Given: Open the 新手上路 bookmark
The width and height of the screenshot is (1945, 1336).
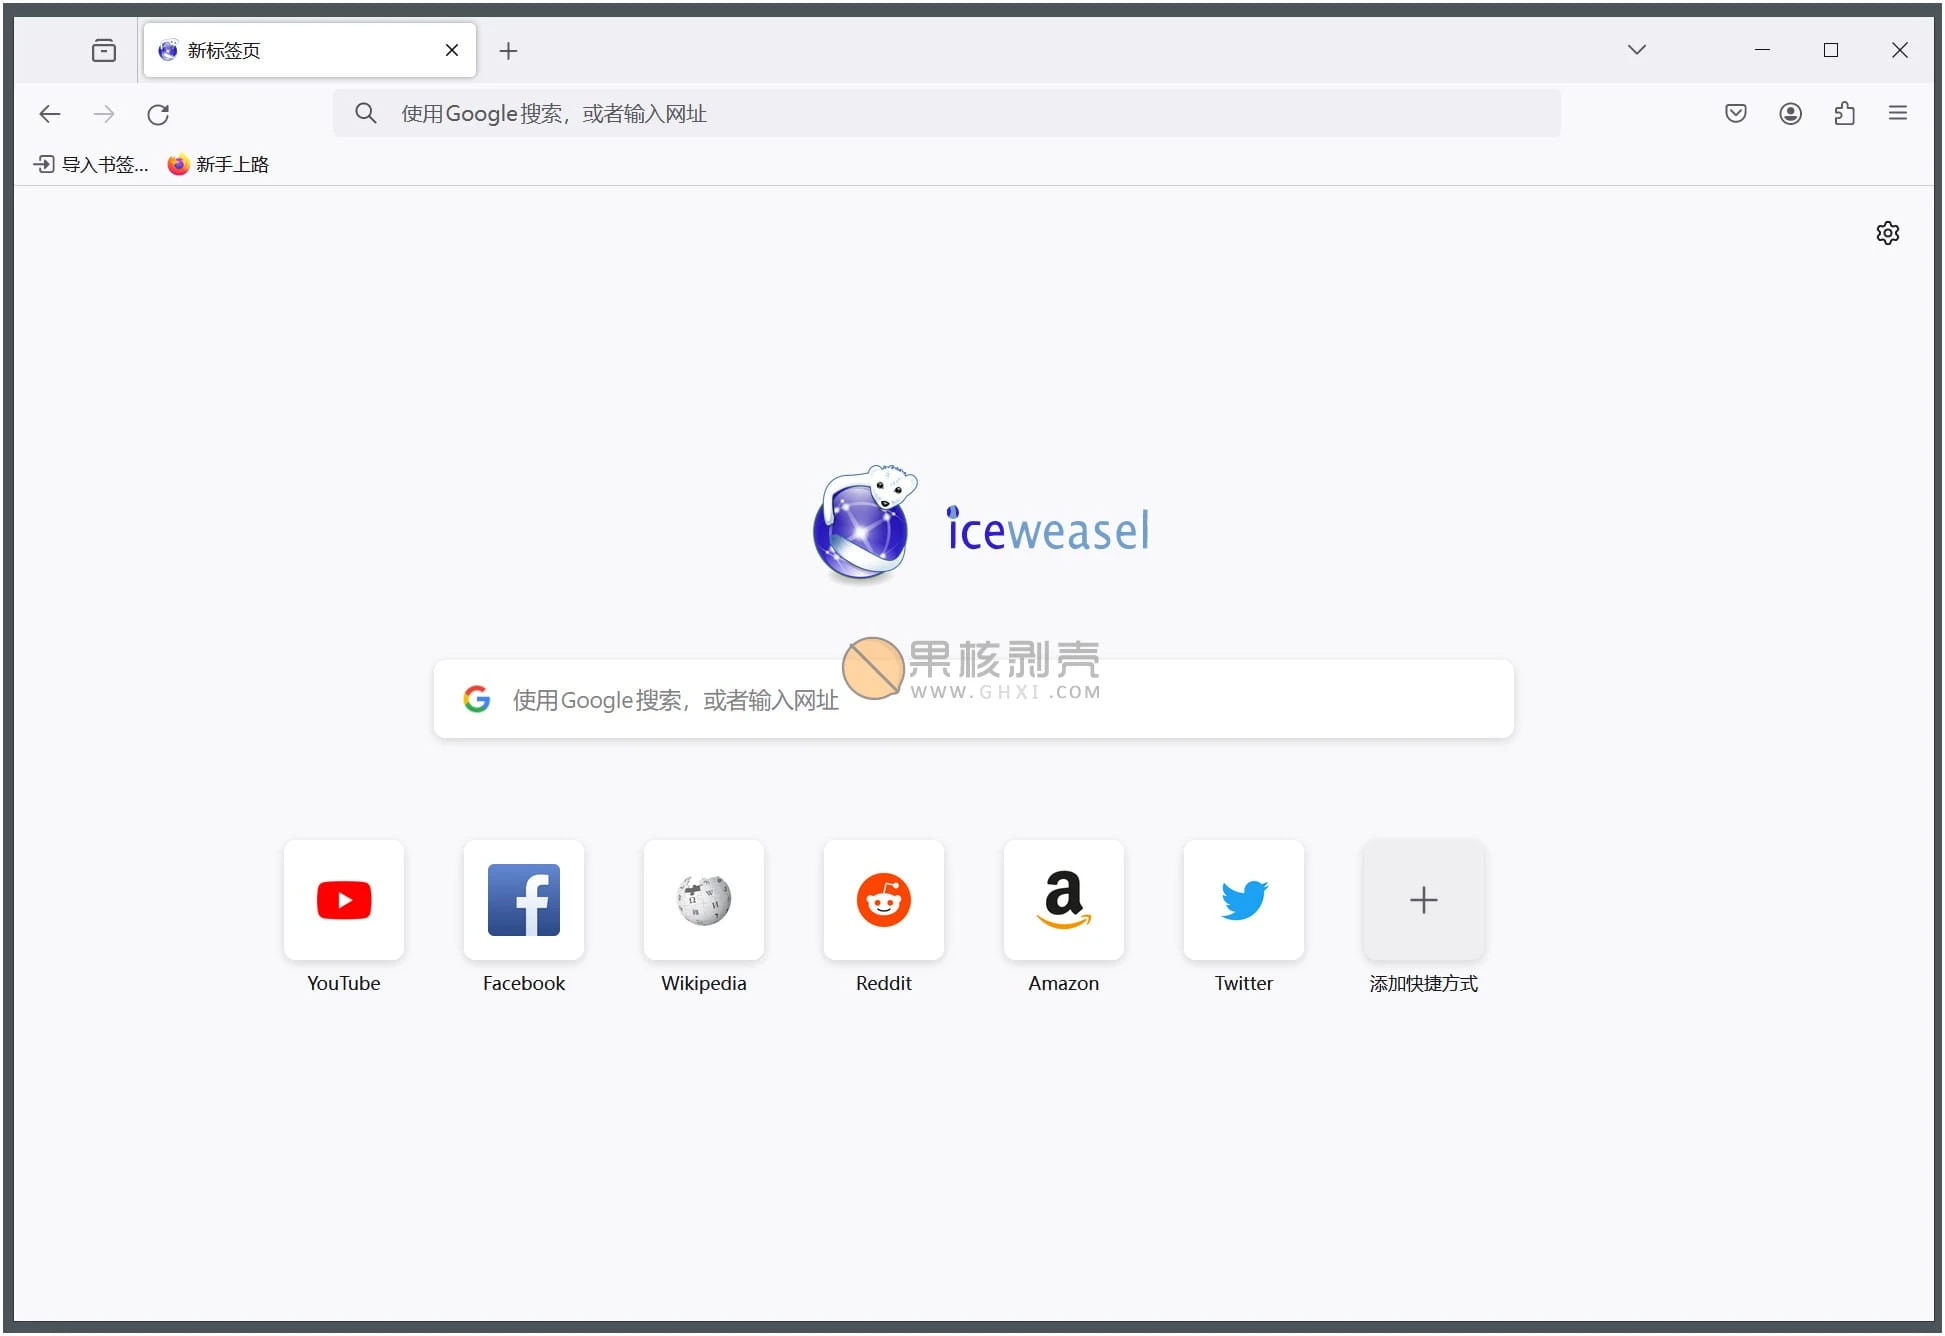Looking at the screenshot, I should pyautogui.click(x=219, y=165).
